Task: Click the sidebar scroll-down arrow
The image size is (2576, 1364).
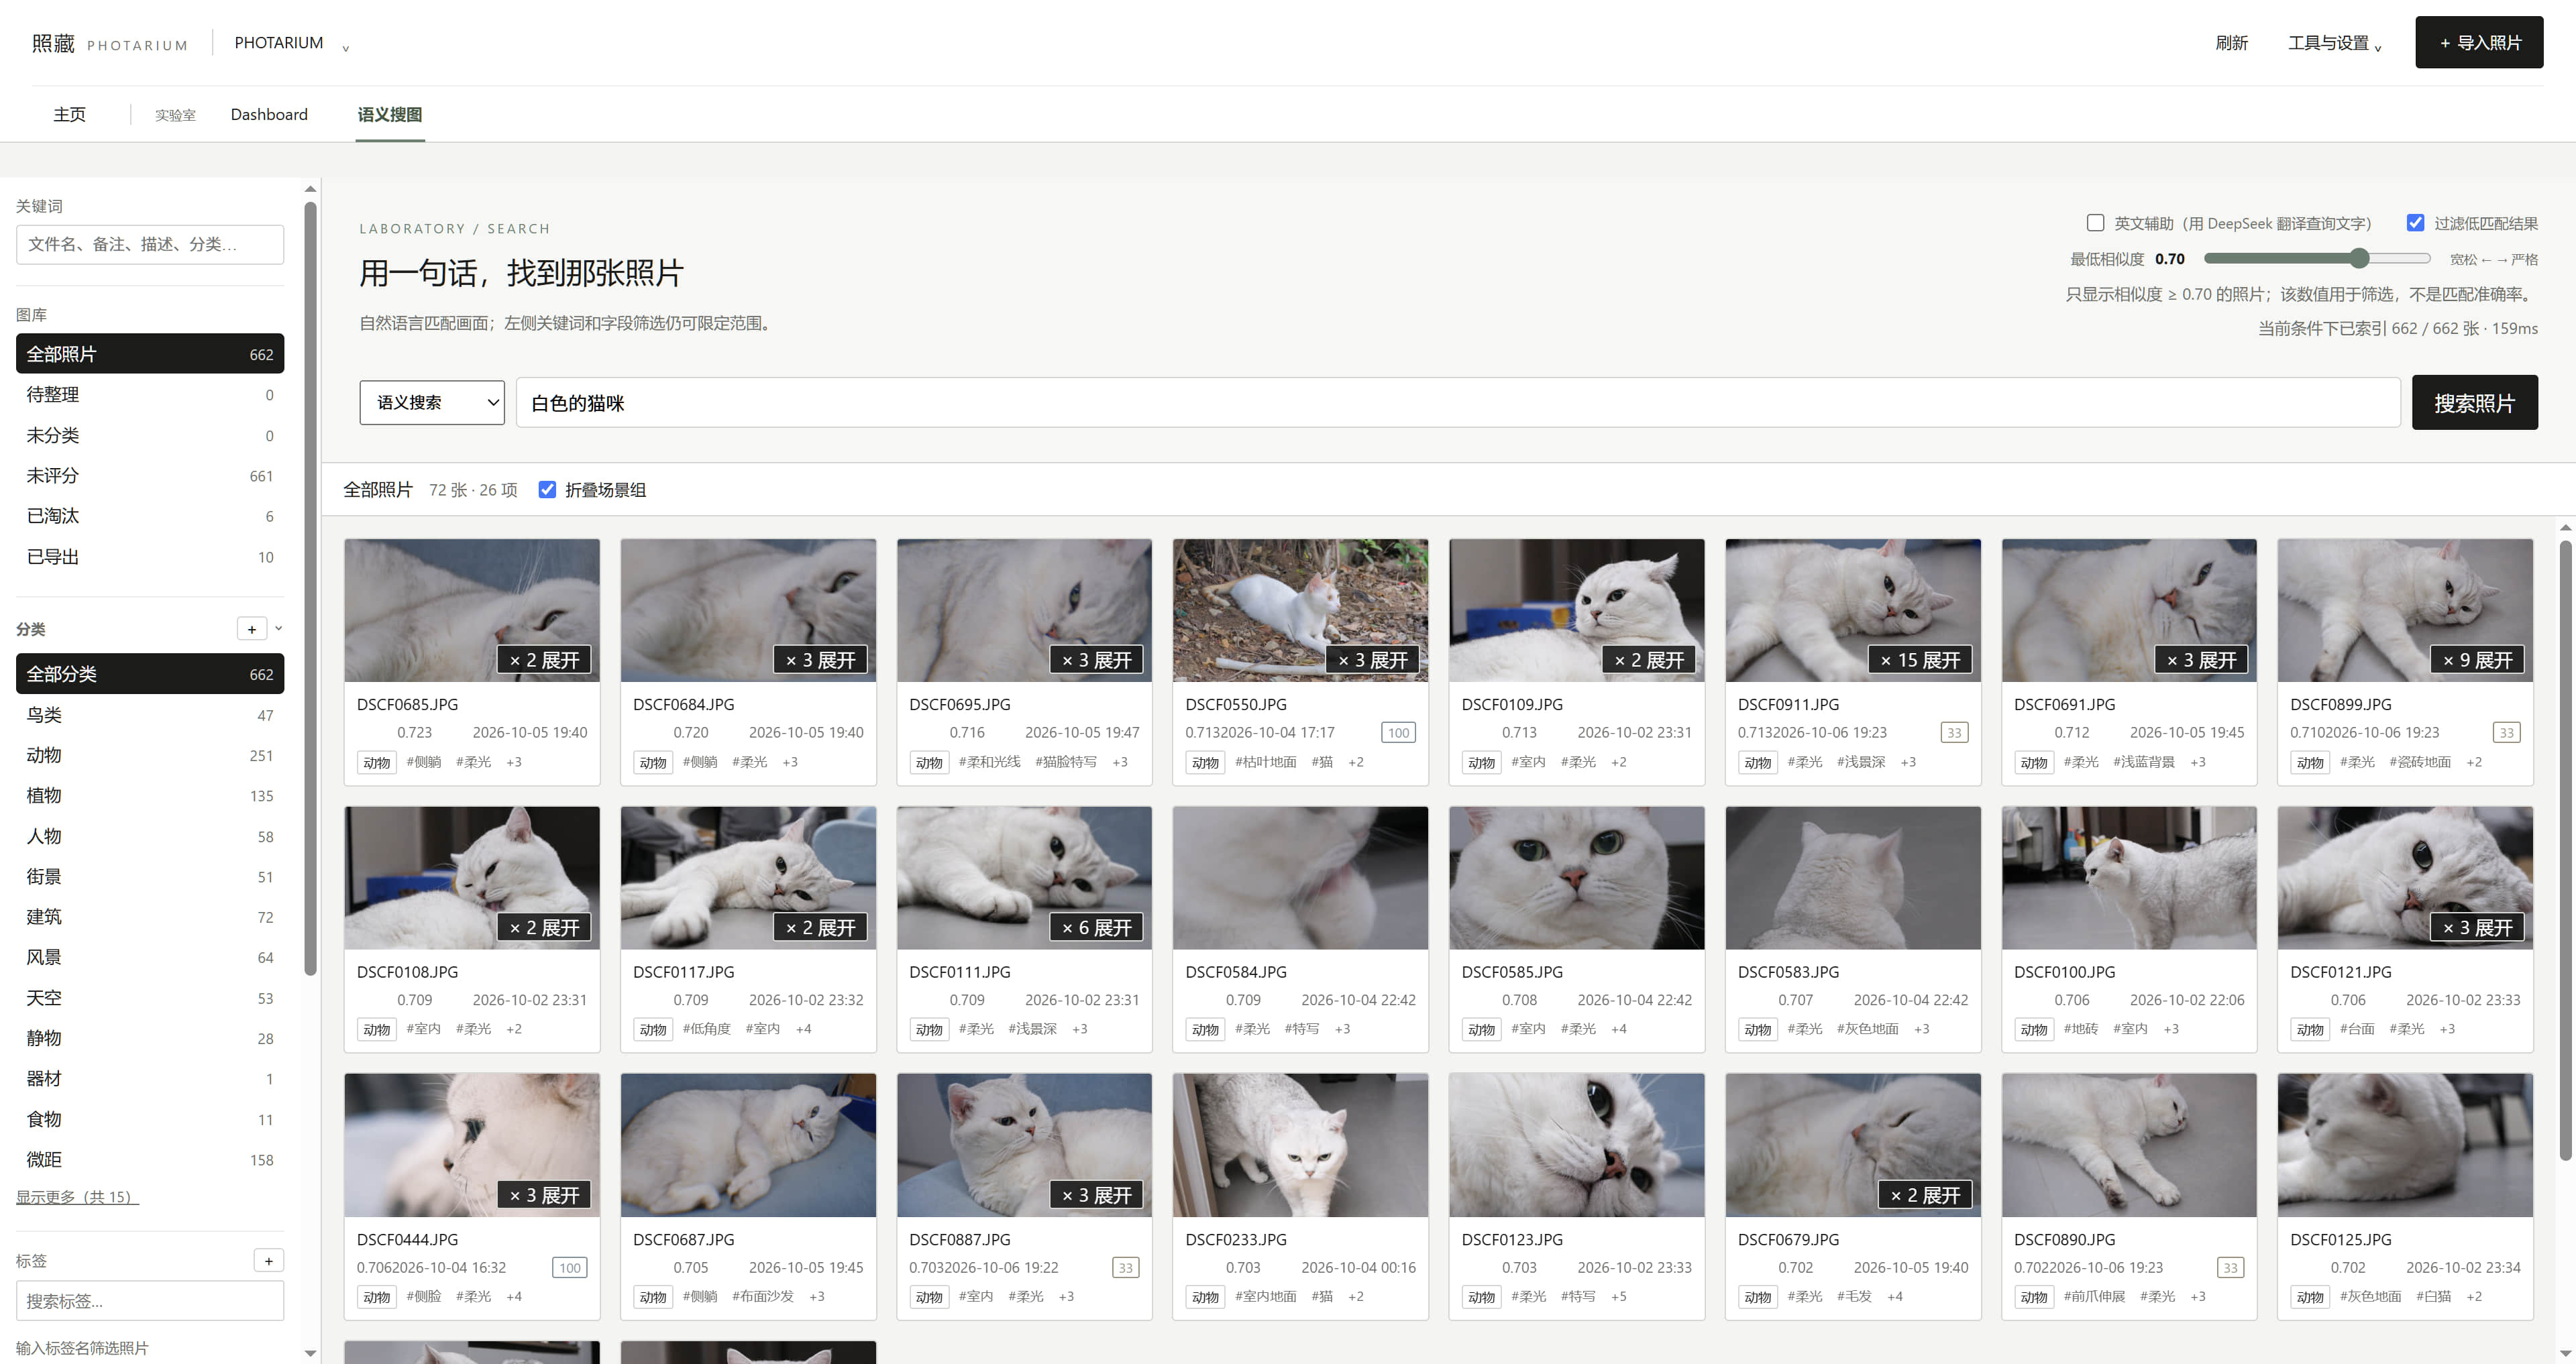Action: (x=310, y=1353)
